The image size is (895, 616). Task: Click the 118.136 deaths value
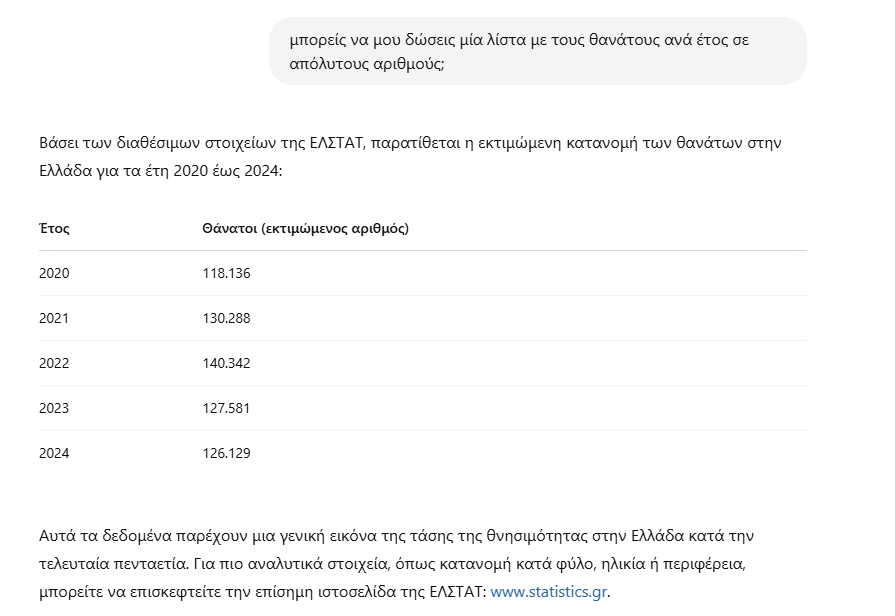click(x=226, y=273)
